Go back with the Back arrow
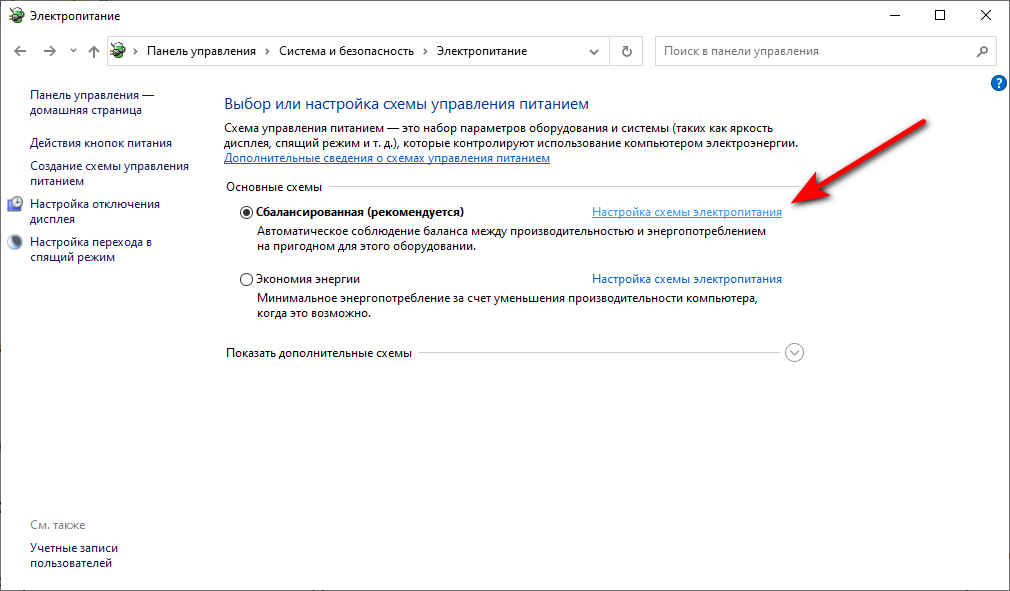 pyautogui.click(x=20, y=51)
